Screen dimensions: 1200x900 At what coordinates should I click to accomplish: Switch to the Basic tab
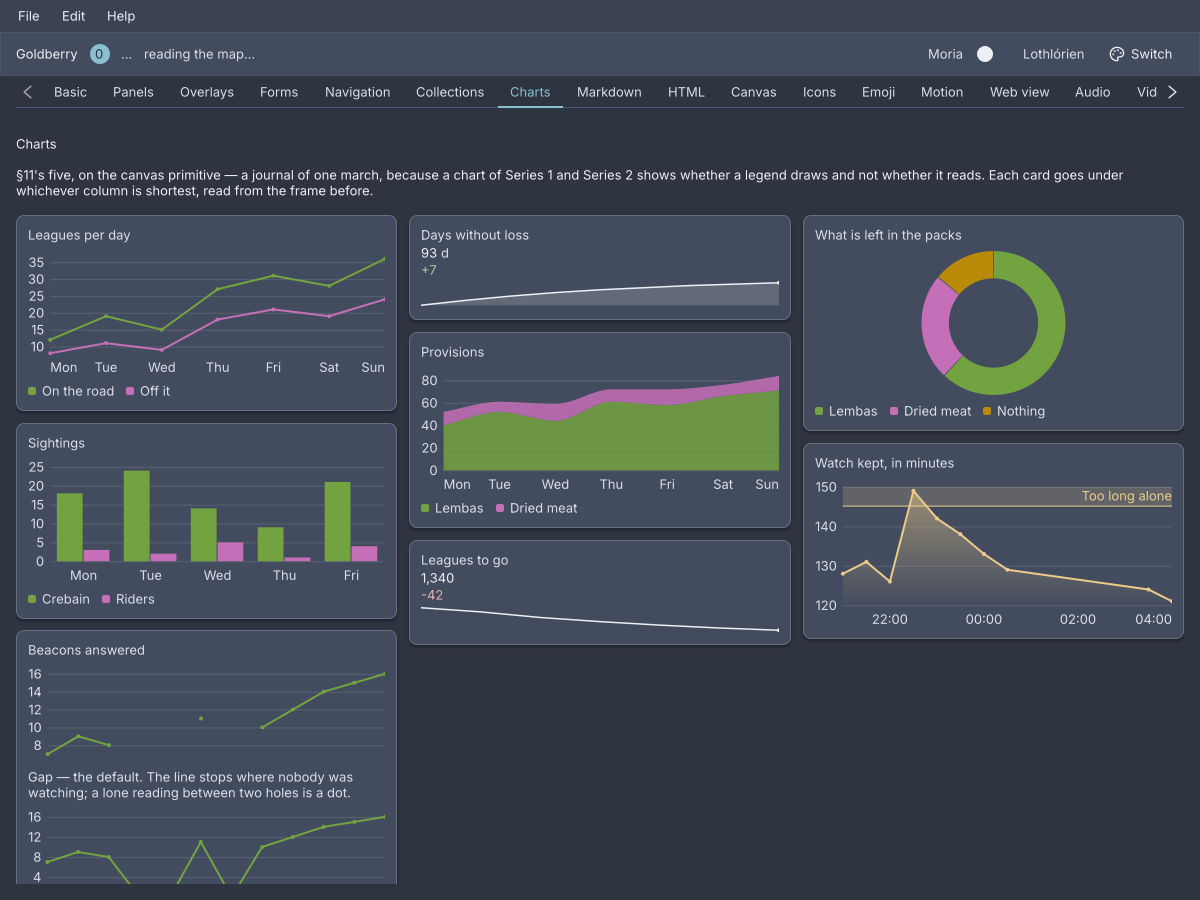(70, 92)
